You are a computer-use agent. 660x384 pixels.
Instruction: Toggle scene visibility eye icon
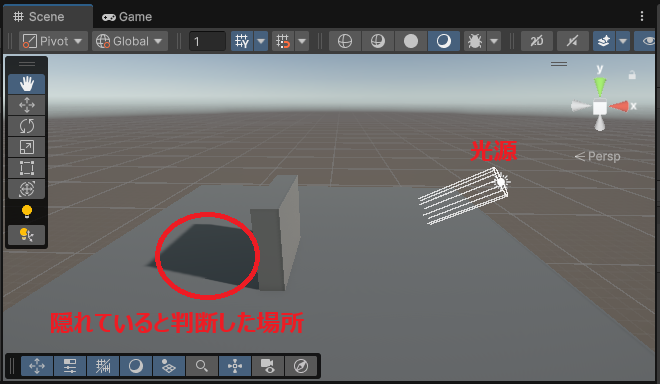(648, 41)
